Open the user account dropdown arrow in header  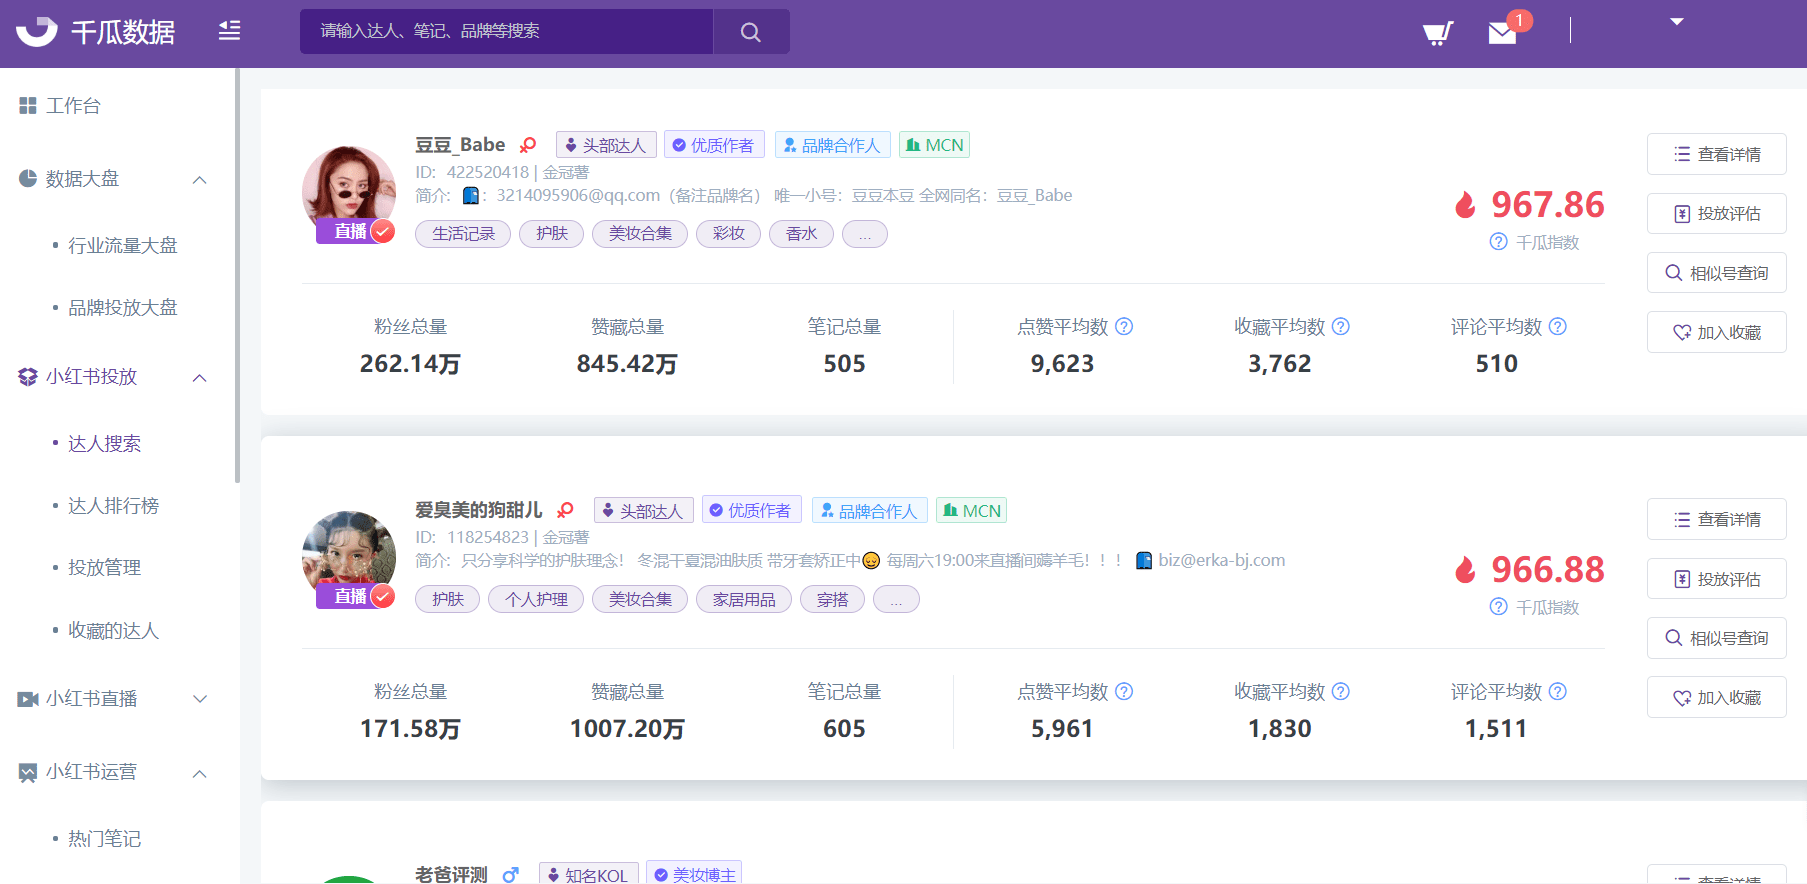tap(1677, 22)
